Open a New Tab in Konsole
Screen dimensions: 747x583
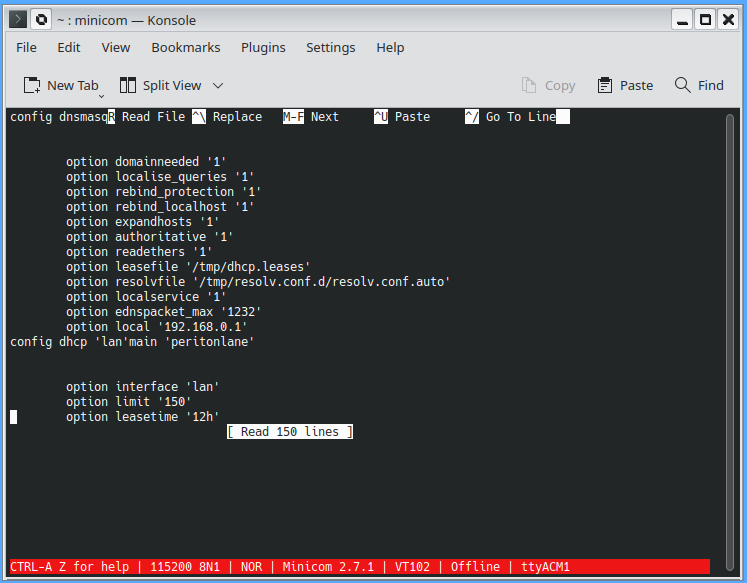(x=60, y=86)
